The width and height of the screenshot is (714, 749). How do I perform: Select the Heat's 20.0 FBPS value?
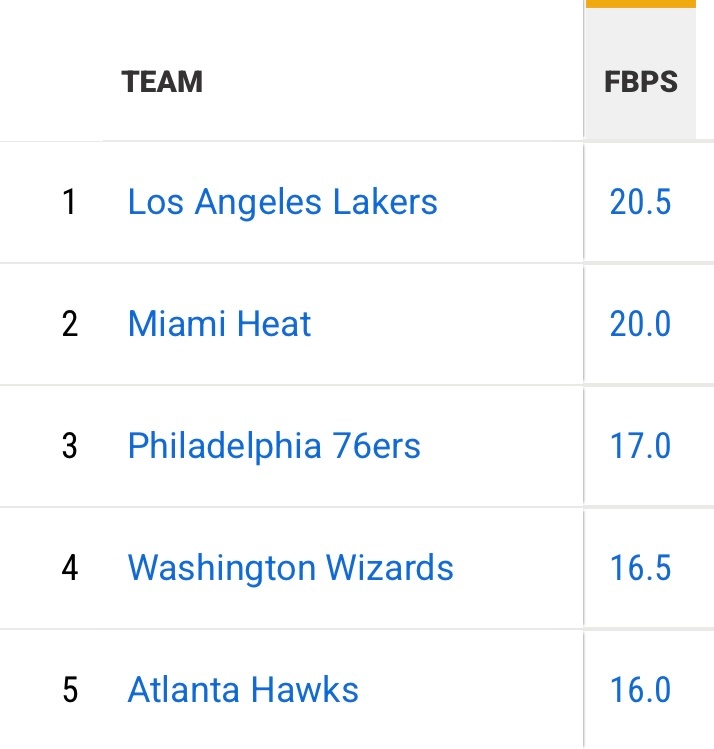pos(641,324)
